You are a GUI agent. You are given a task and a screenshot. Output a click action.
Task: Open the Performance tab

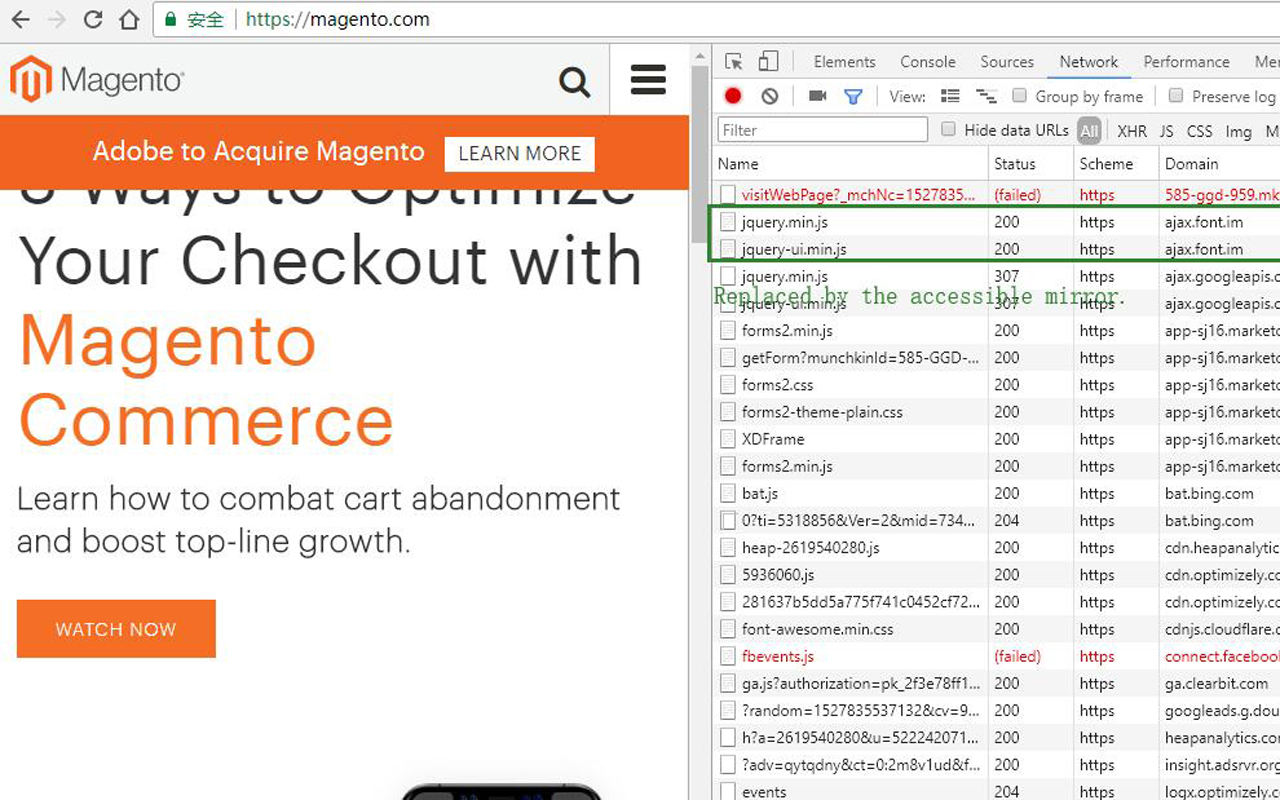click(1186, 62)
